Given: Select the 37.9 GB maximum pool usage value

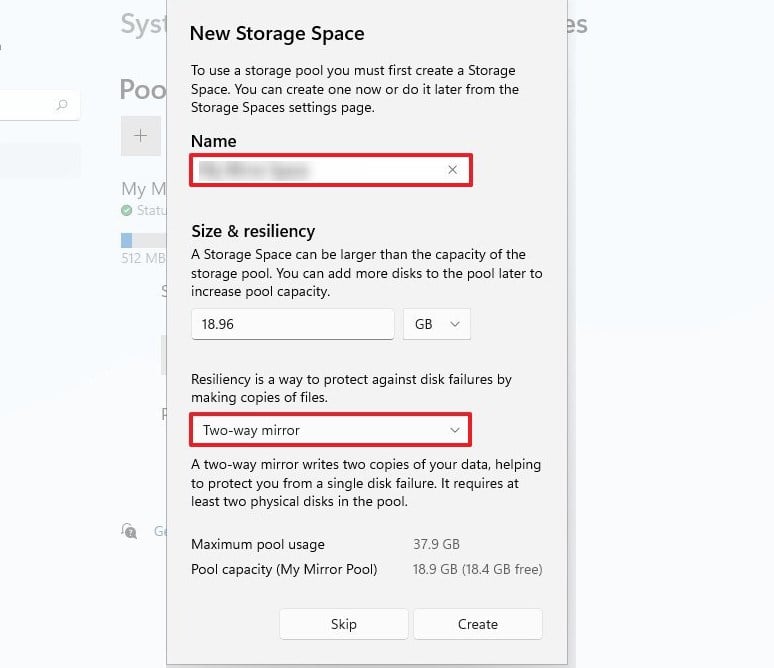Looking at the screenshot, I should click(436, 544).
